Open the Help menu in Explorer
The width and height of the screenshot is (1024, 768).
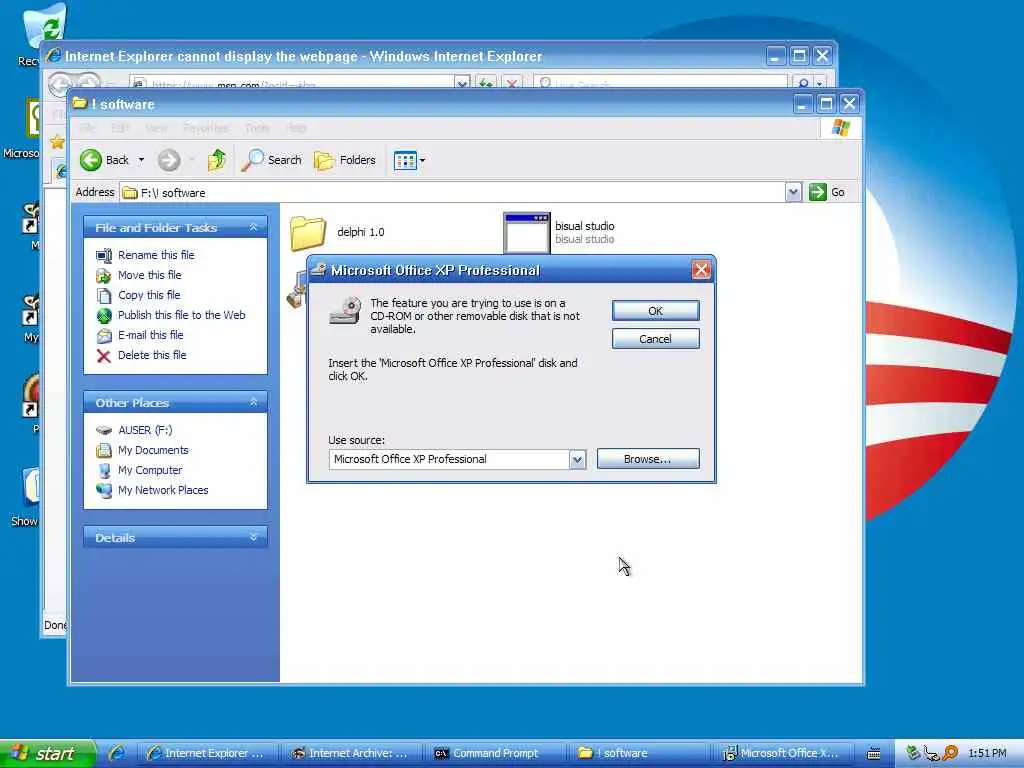[x=296, y=128]
